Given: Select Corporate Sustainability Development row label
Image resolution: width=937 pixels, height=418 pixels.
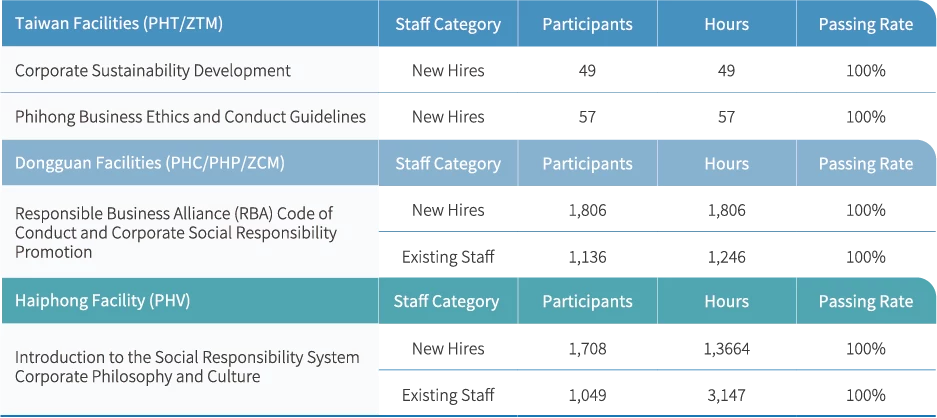Looking at the screenshot, I should coord(153,70).
